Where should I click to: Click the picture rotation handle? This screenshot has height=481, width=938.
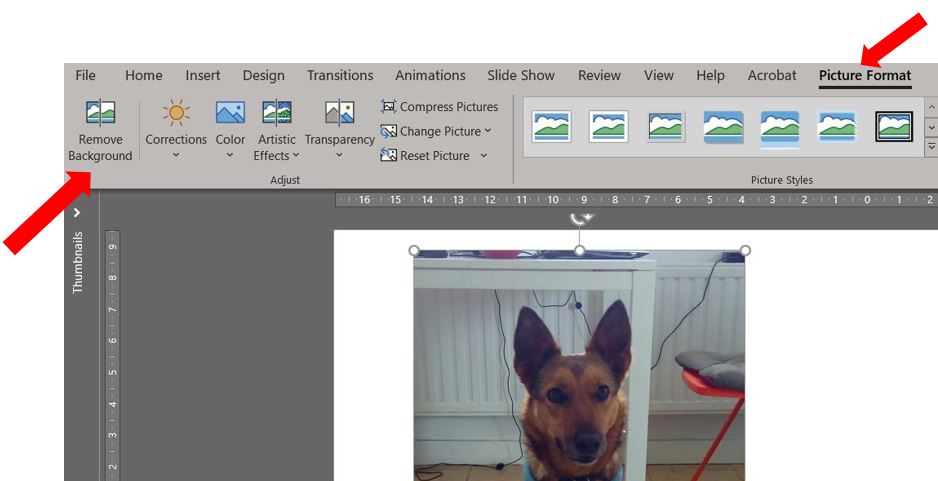[579, 218]
